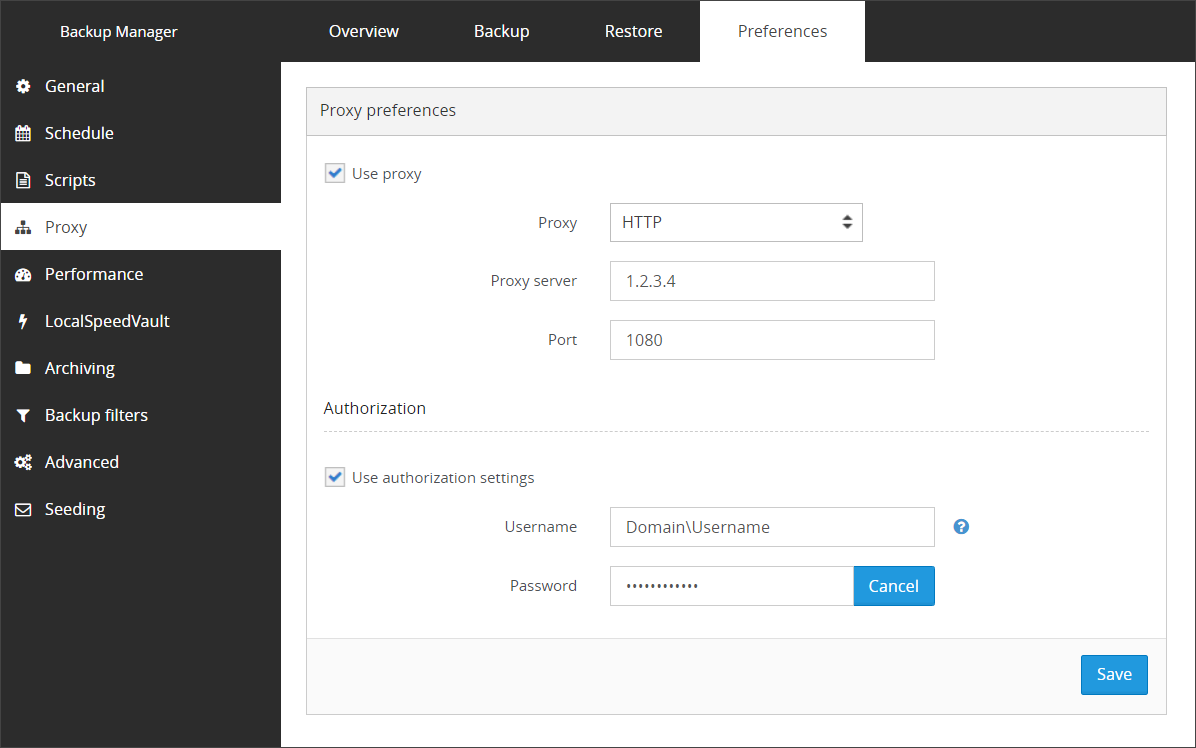Open the Advanced section in sidebar
Viewport: 1196px width, 748px height.
(x=82, y=463)
